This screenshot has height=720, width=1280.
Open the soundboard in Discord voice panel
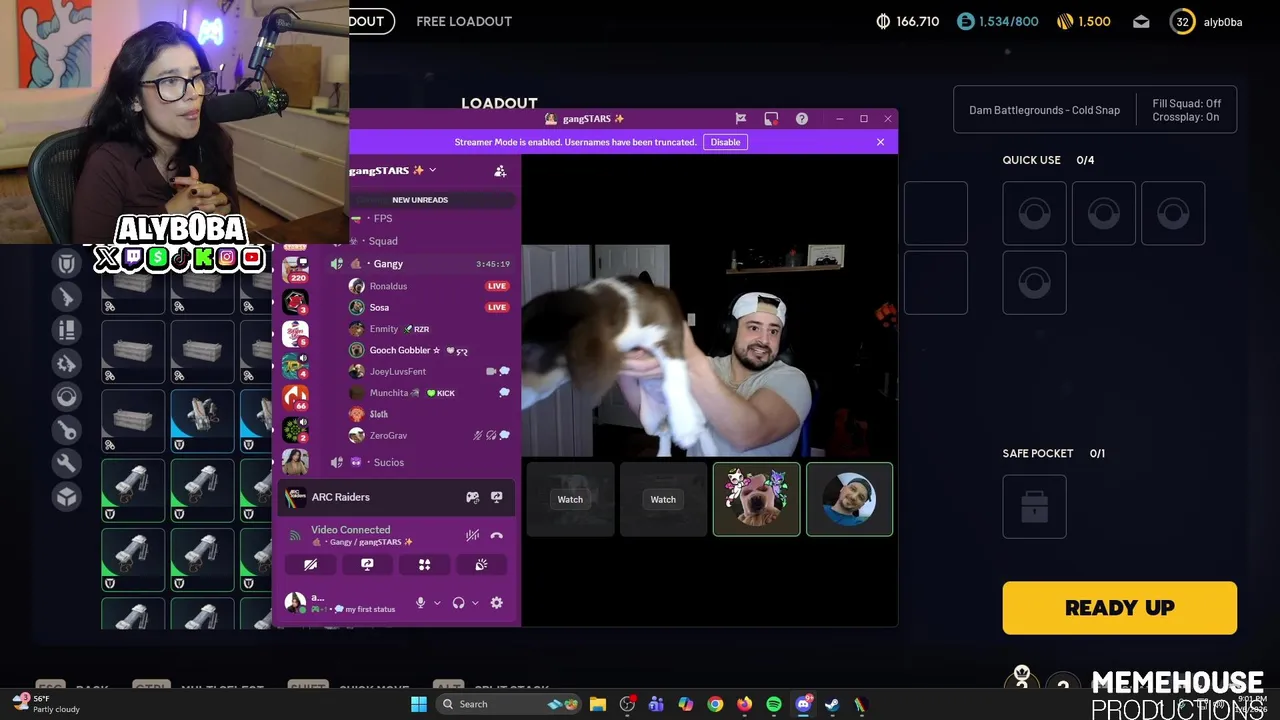pos(481,565)
